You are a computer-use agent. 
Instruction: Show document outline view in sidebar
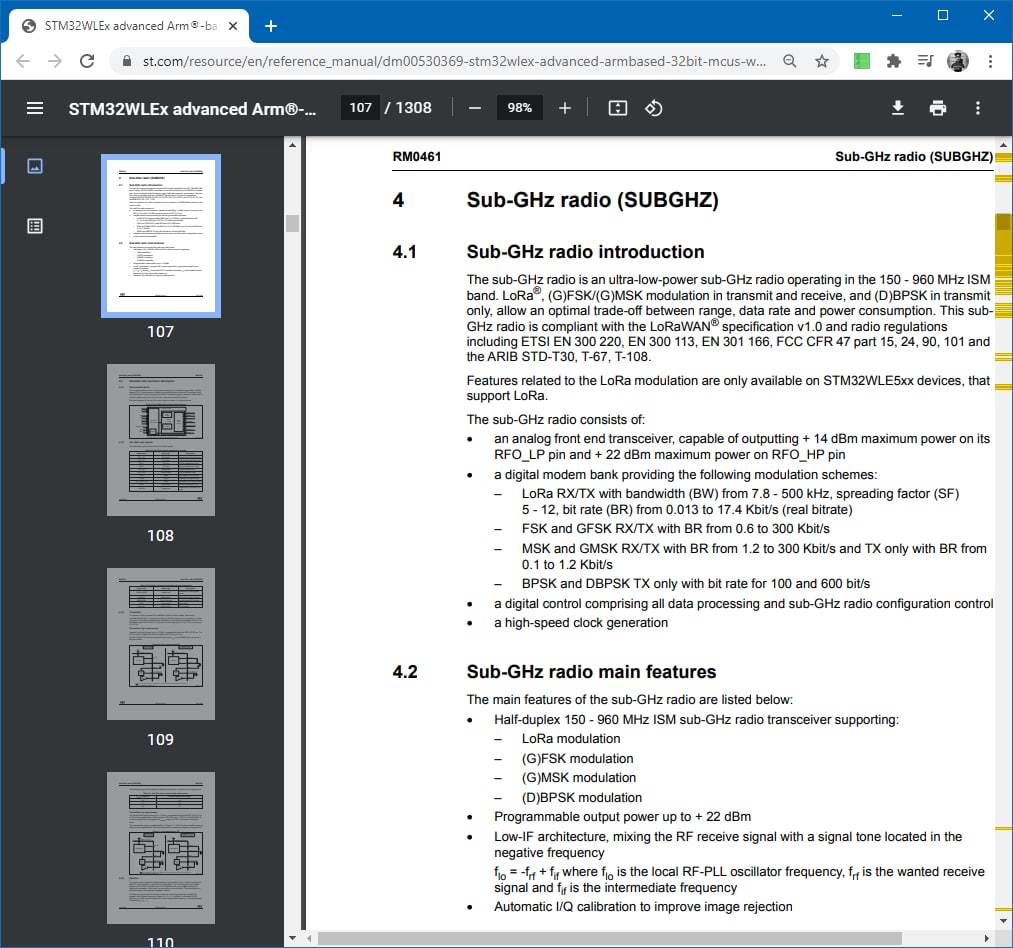pyautogui.click(x=35, y=226)
